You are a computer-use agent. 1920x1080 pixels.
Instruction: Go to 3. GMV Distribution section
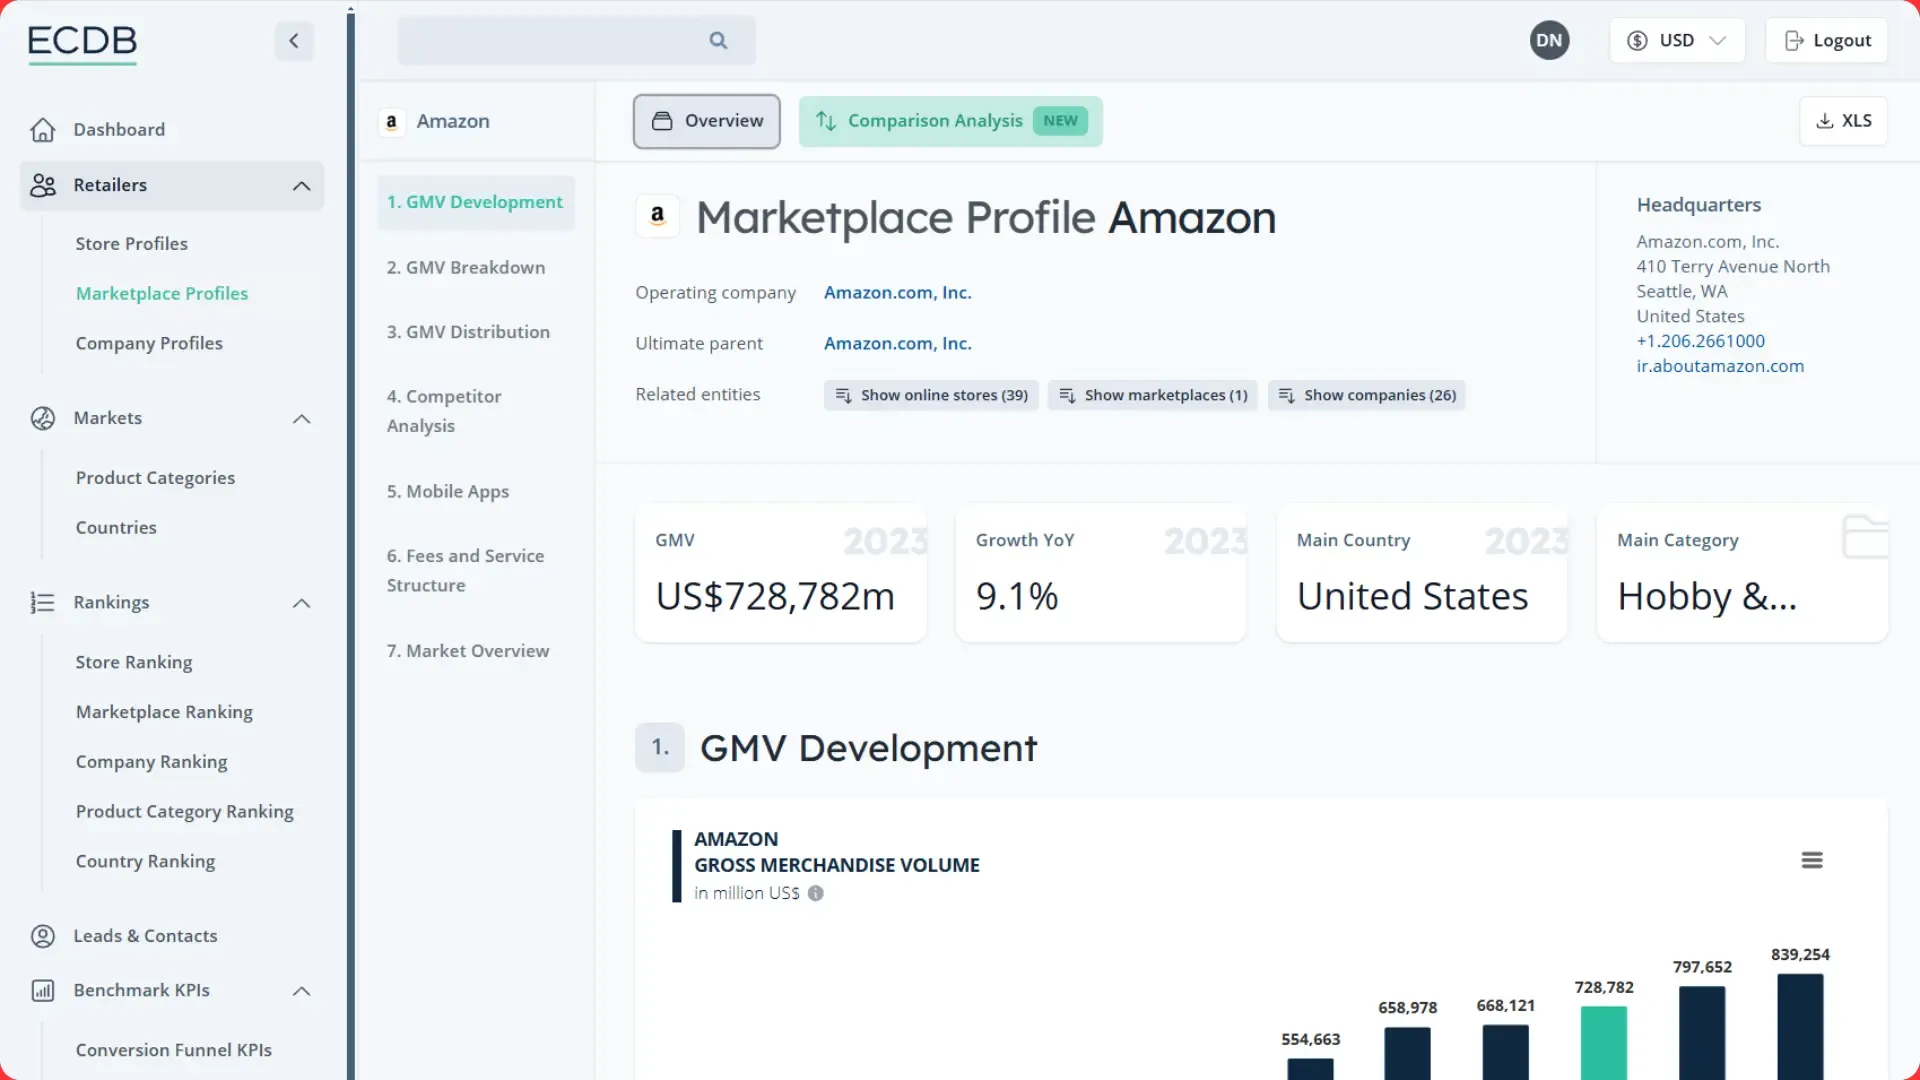point(468,332)
